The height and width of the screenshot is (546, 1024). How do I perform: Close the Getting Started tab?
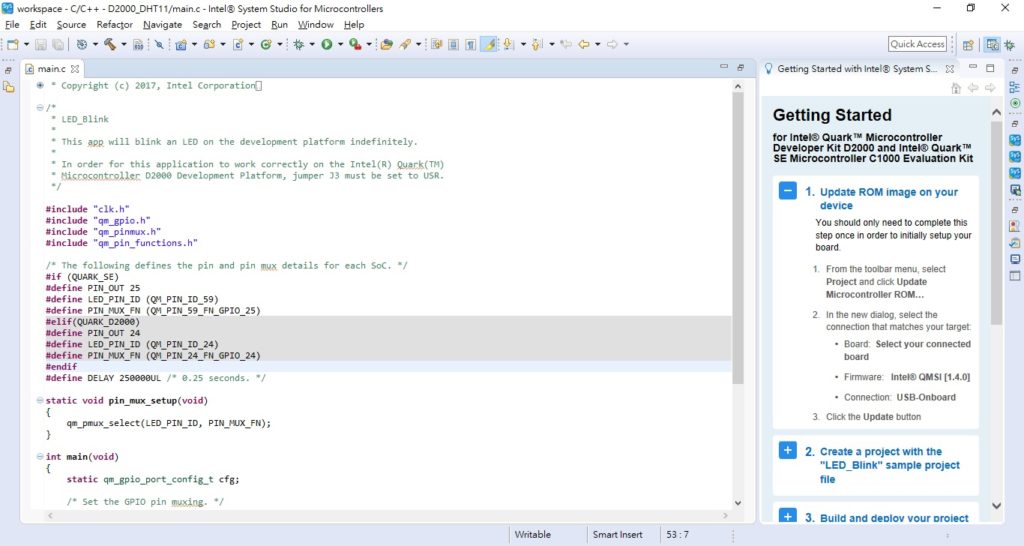[950, 69]
